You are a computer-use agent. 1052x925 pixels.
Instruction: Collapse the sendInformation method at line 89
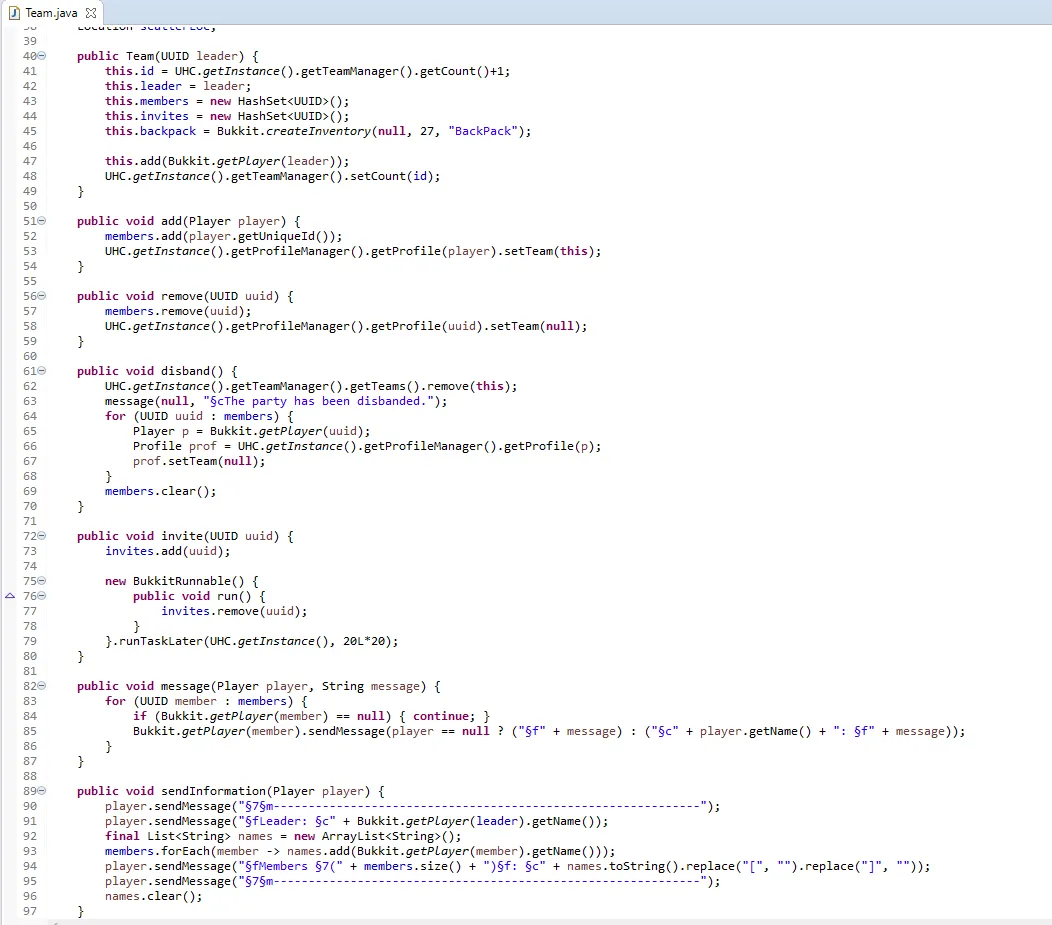42,791
